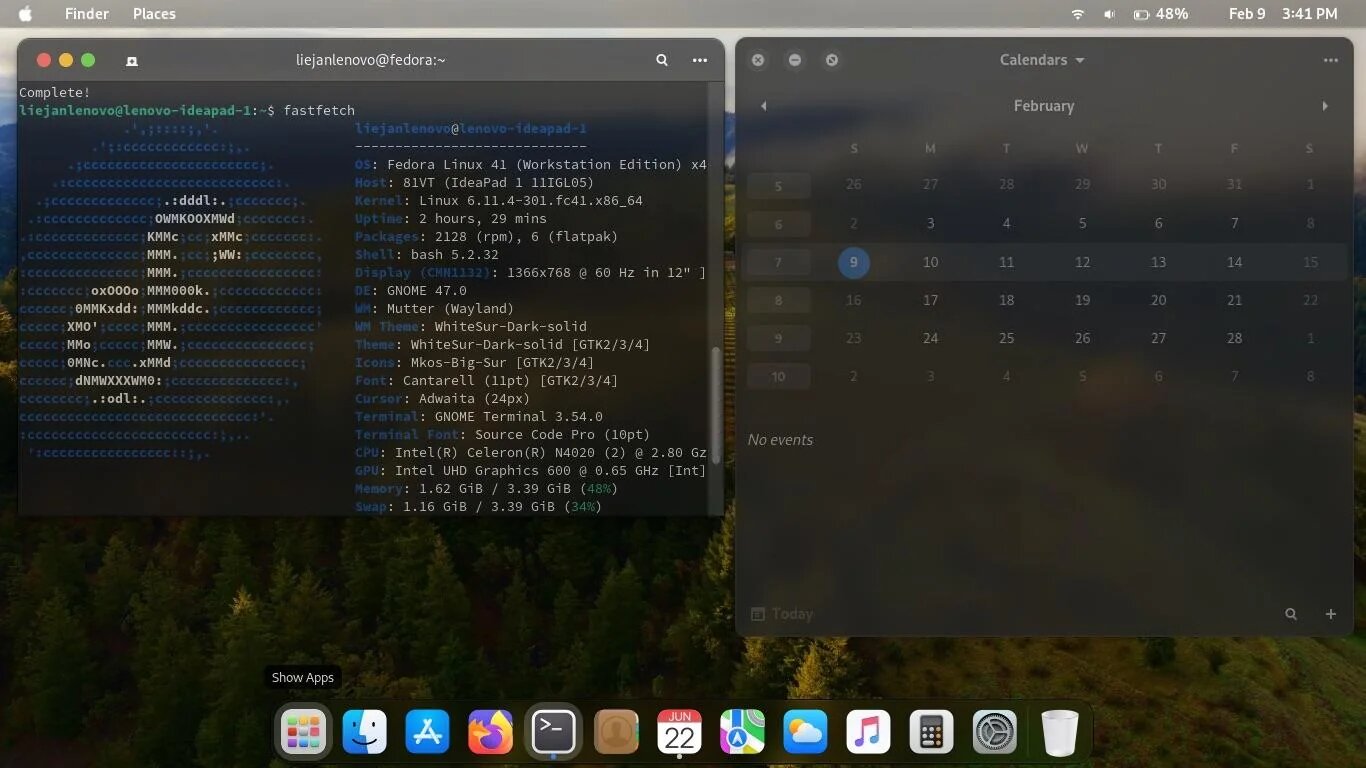Click 'Linux 6.11.4-301.fc41.x86_64' kernel text

(531, 200)
